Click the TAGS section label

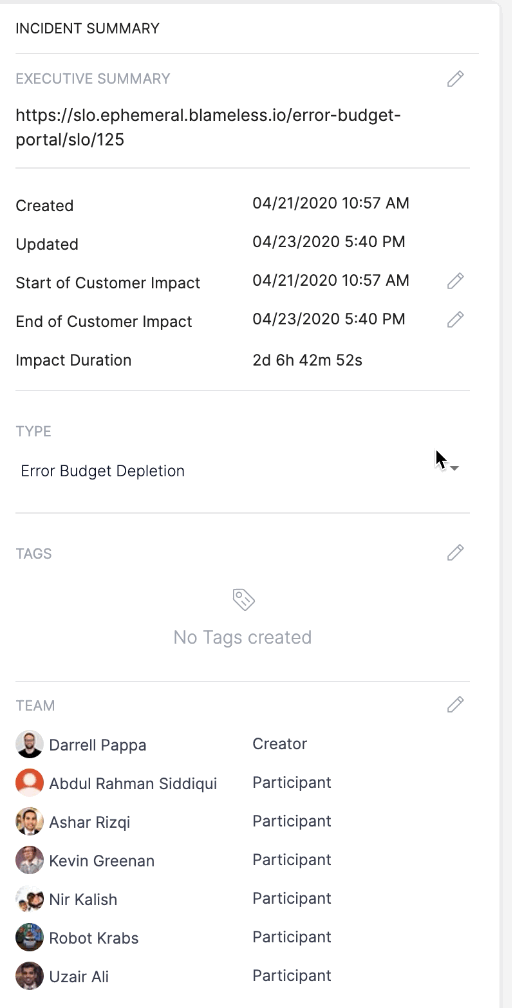click(33, 554)
